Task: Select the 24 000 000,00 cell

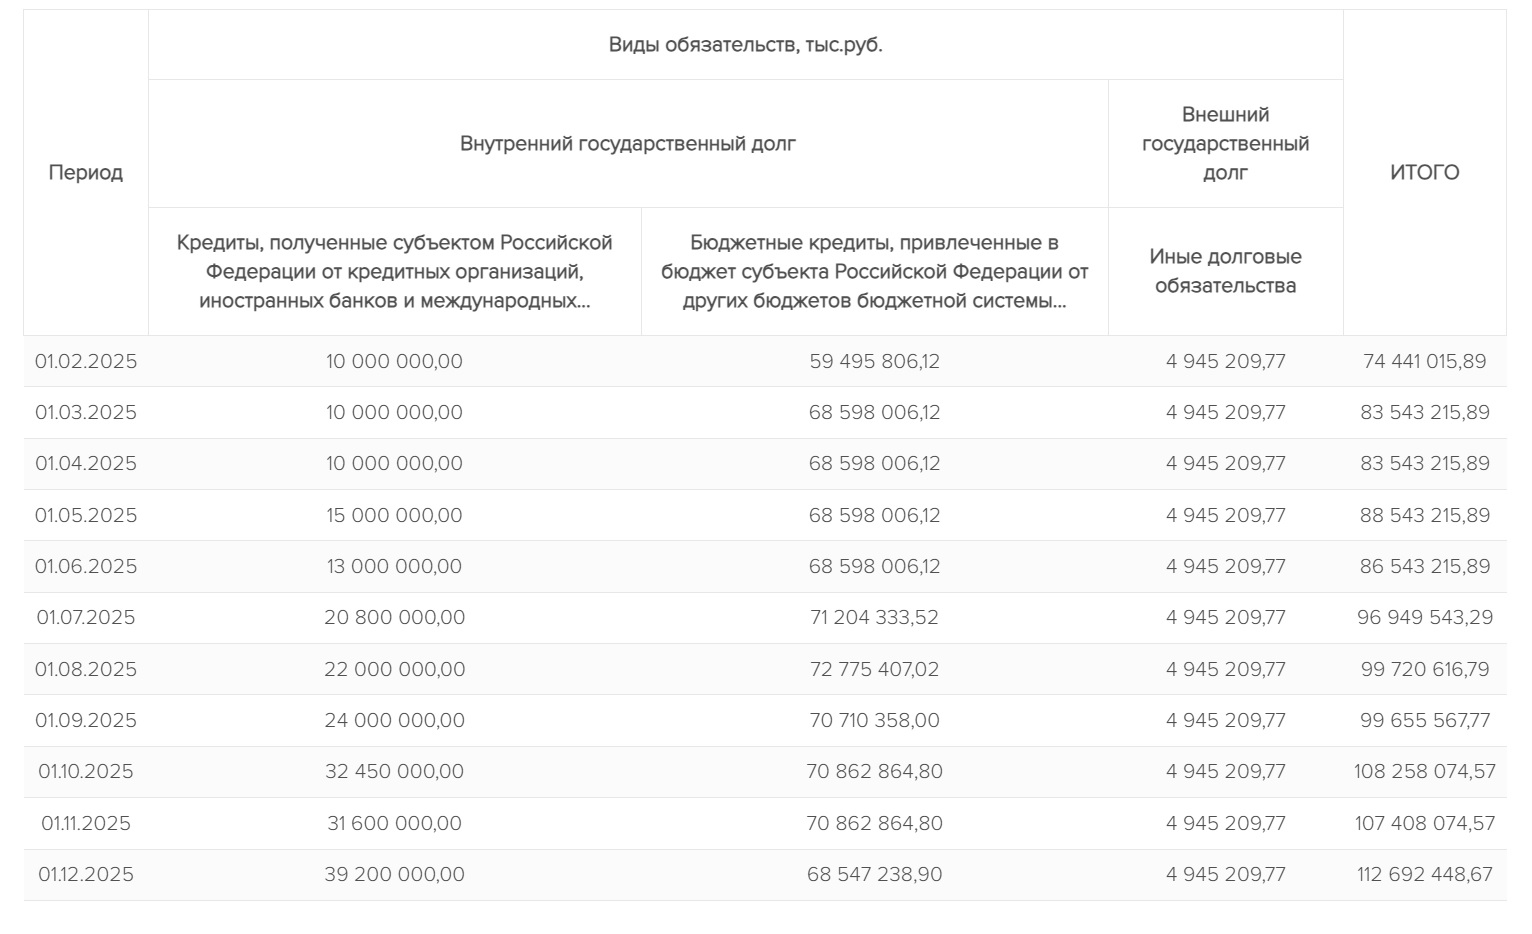Action: pyautogui.click(x=394, y=720)
